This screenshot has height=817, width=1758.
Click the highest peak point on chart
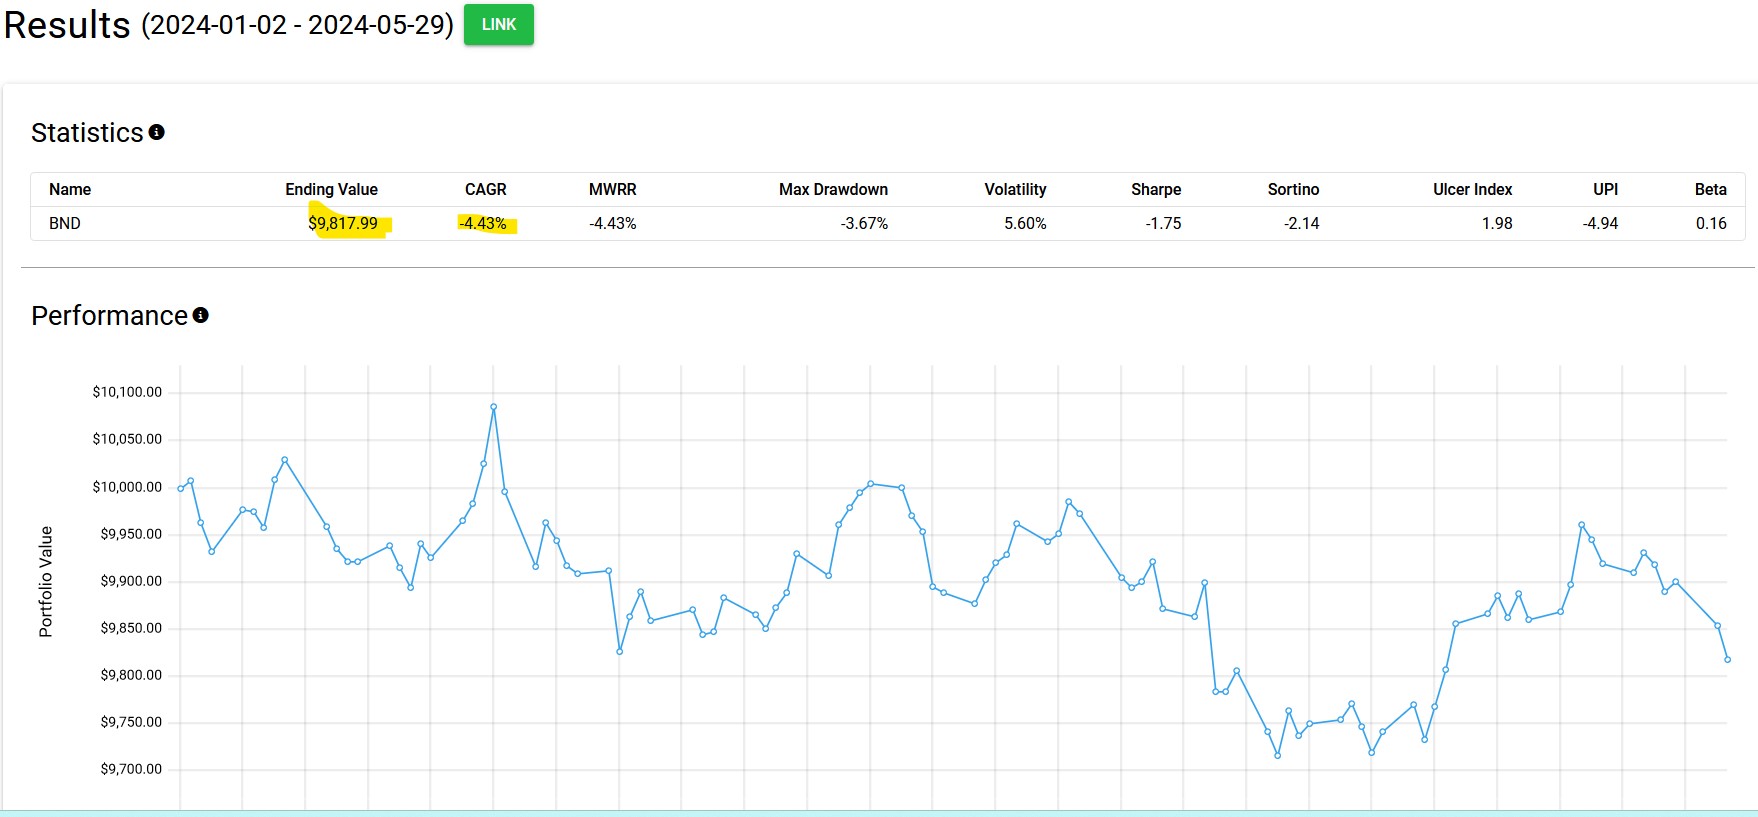pyautogui.click(x=494, y=407)
